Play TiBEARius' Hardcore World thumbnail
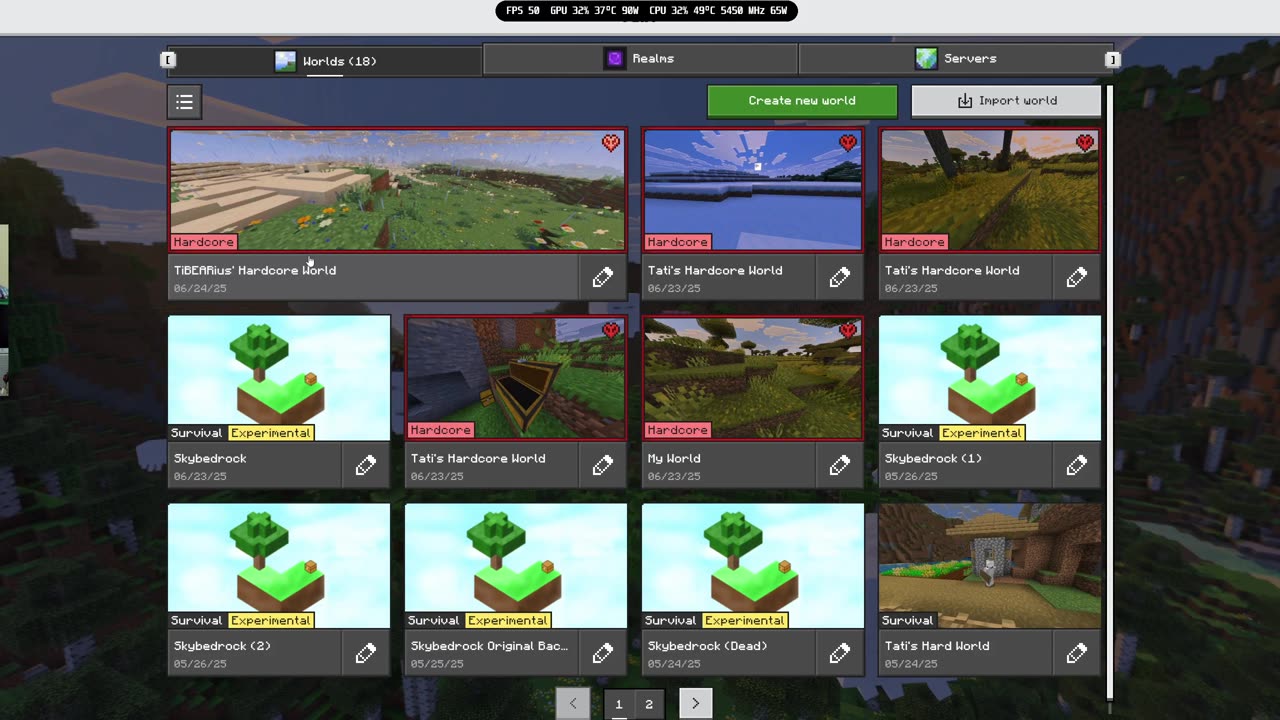The height and width of the screenshot is (720, 1280). pyautogui.click(x=397, y=190)
